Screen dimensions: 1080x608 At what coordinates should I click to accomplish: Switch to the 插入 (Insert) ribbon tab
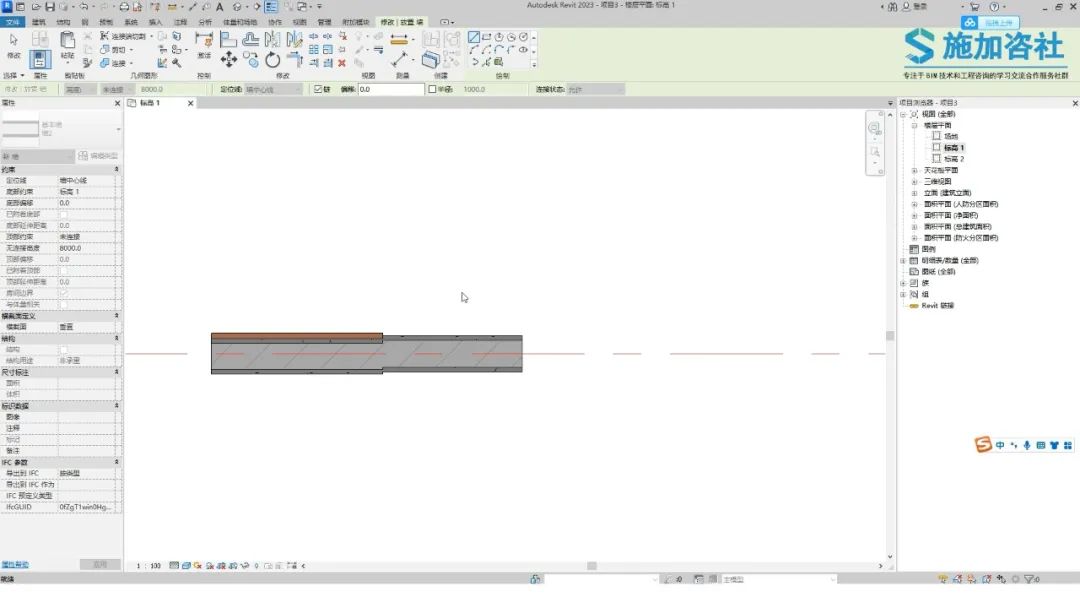click(156, 23)
